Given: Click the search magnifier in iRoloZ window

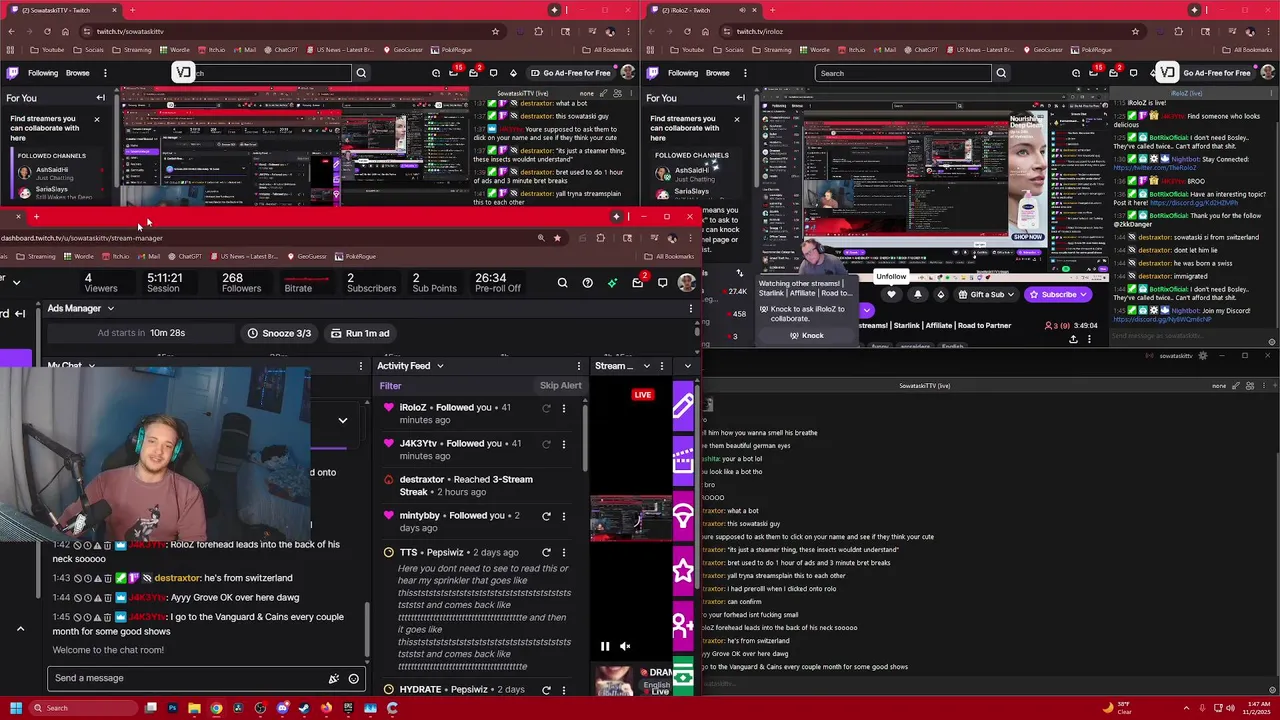Looking at the screenshot, I should pos(1001,73).
